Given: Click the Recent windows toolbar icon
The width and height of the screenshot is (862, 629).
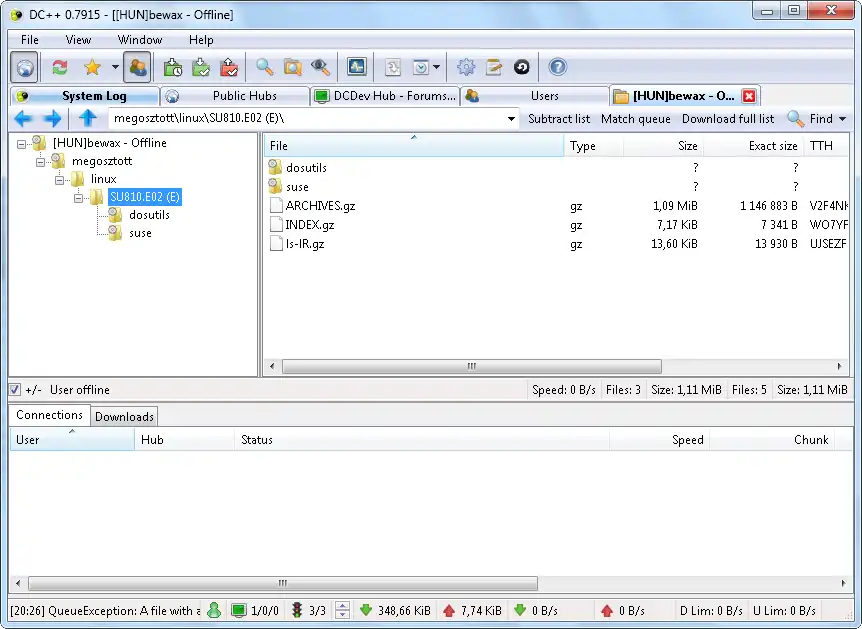Looking at the screenshot, I should click(421, 67).
